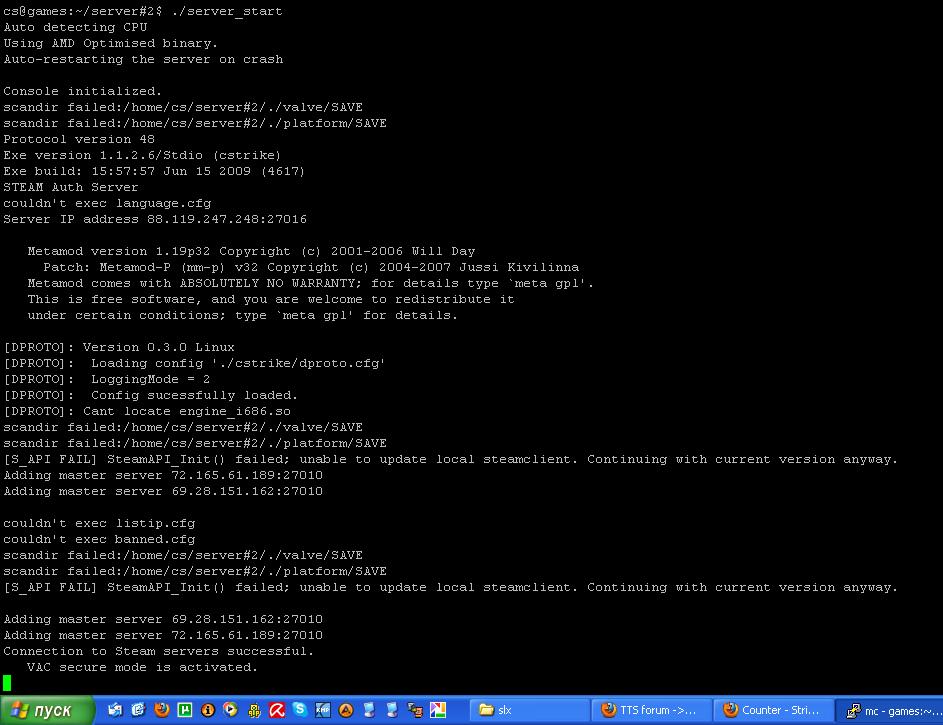Click 'Exe version 1.1.2.6/Stdio (cstrike)' line
The image size is (943, 725).
142,155
